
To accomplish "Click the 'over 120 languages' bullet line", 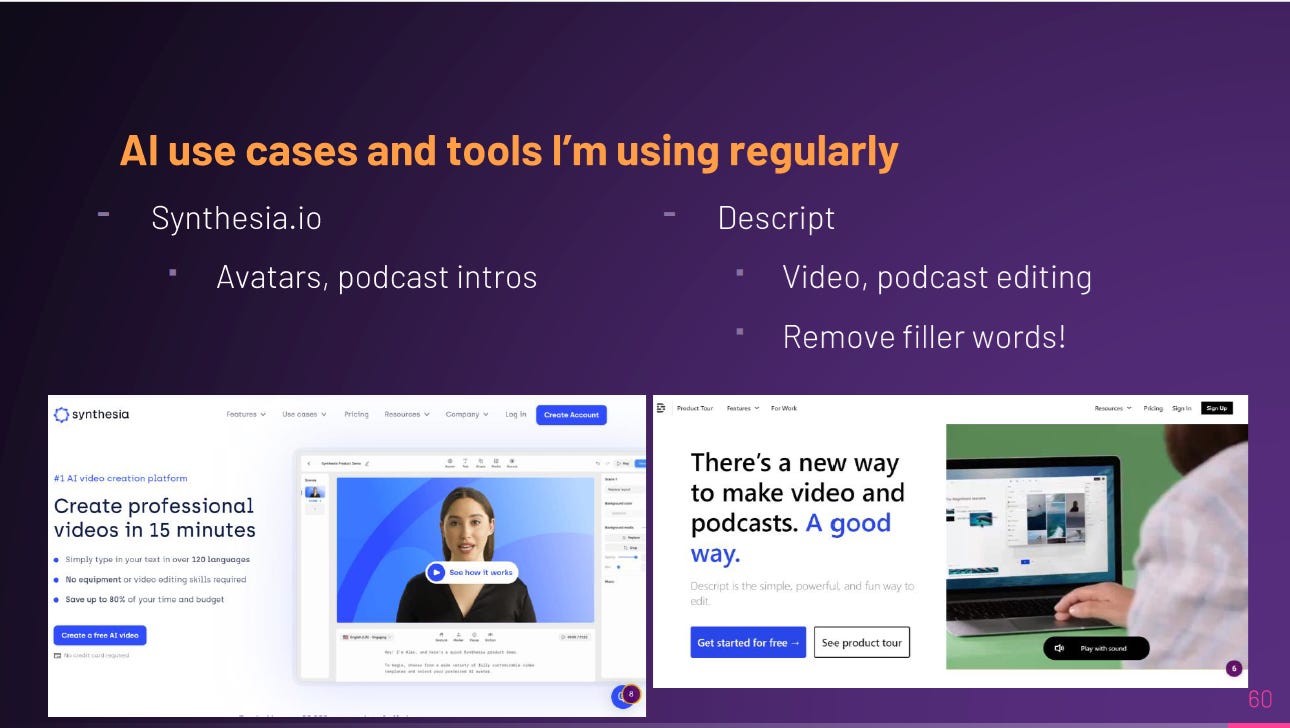I will (x=158, y=559).
